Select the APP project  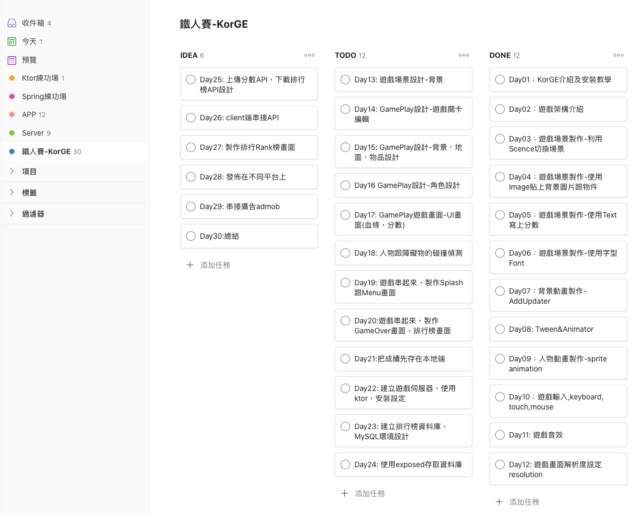75,115
